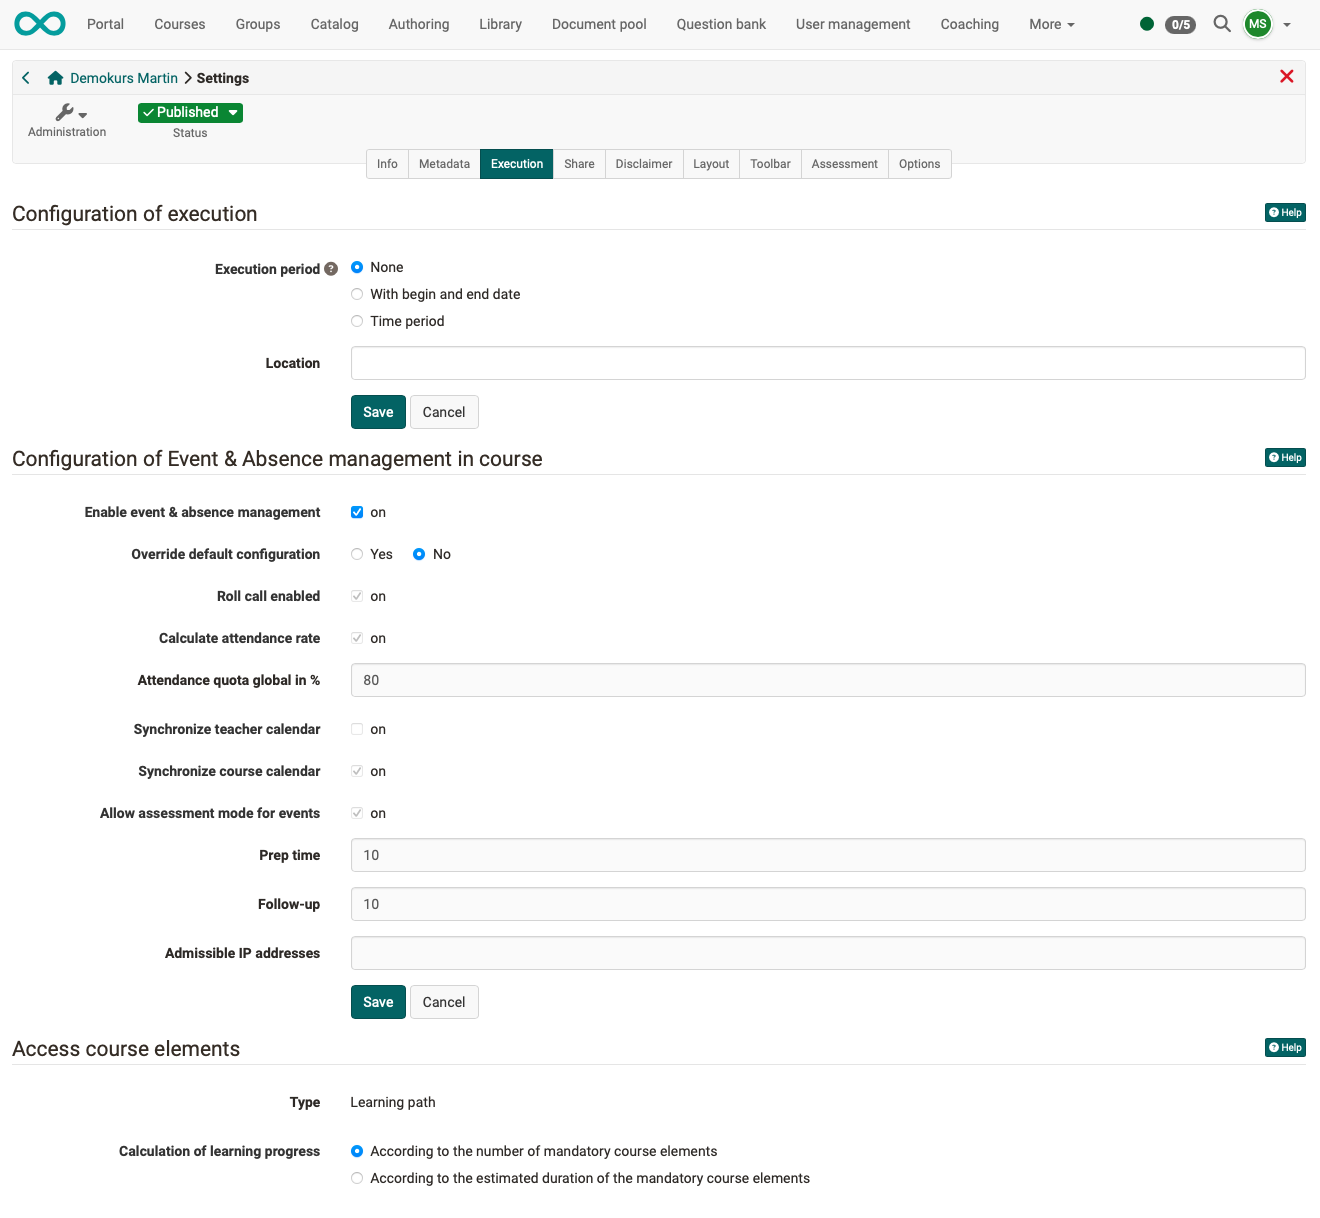Select 'With begin and end date' option
1320x1218 pixels.
click(357, 294)
